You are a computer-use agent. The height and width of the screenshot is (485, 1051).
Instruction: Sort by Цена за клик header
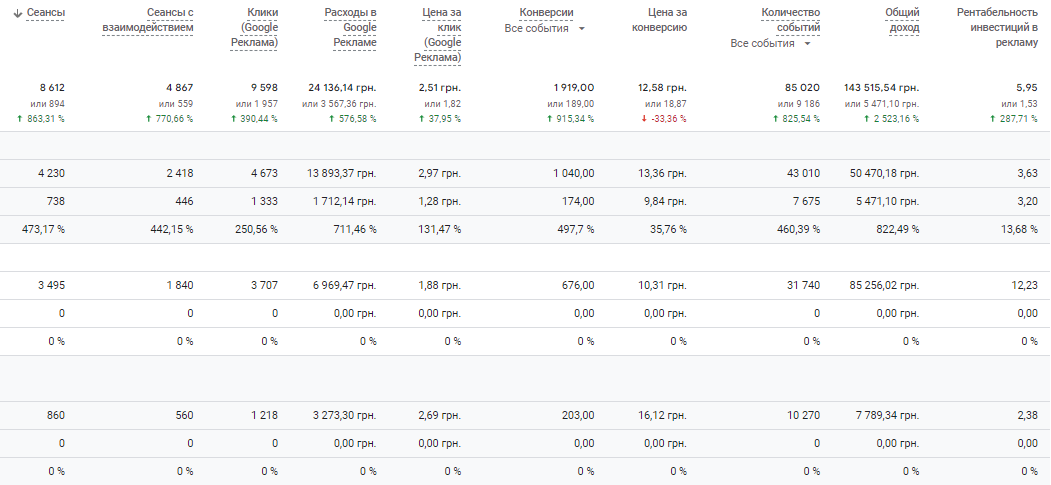click(438, 36)
